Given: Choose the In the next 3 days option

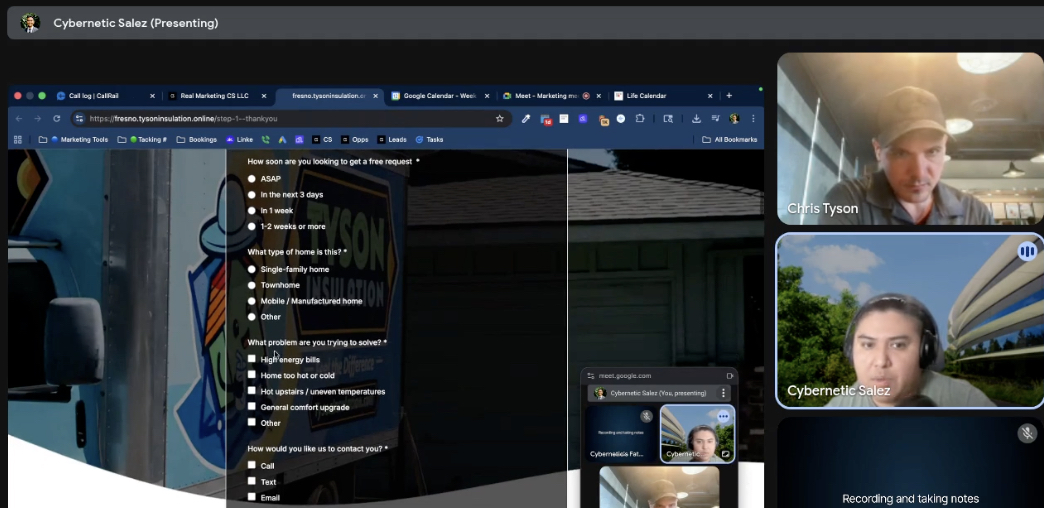Looking at the screenshot, I should click(x=251, y=194).
